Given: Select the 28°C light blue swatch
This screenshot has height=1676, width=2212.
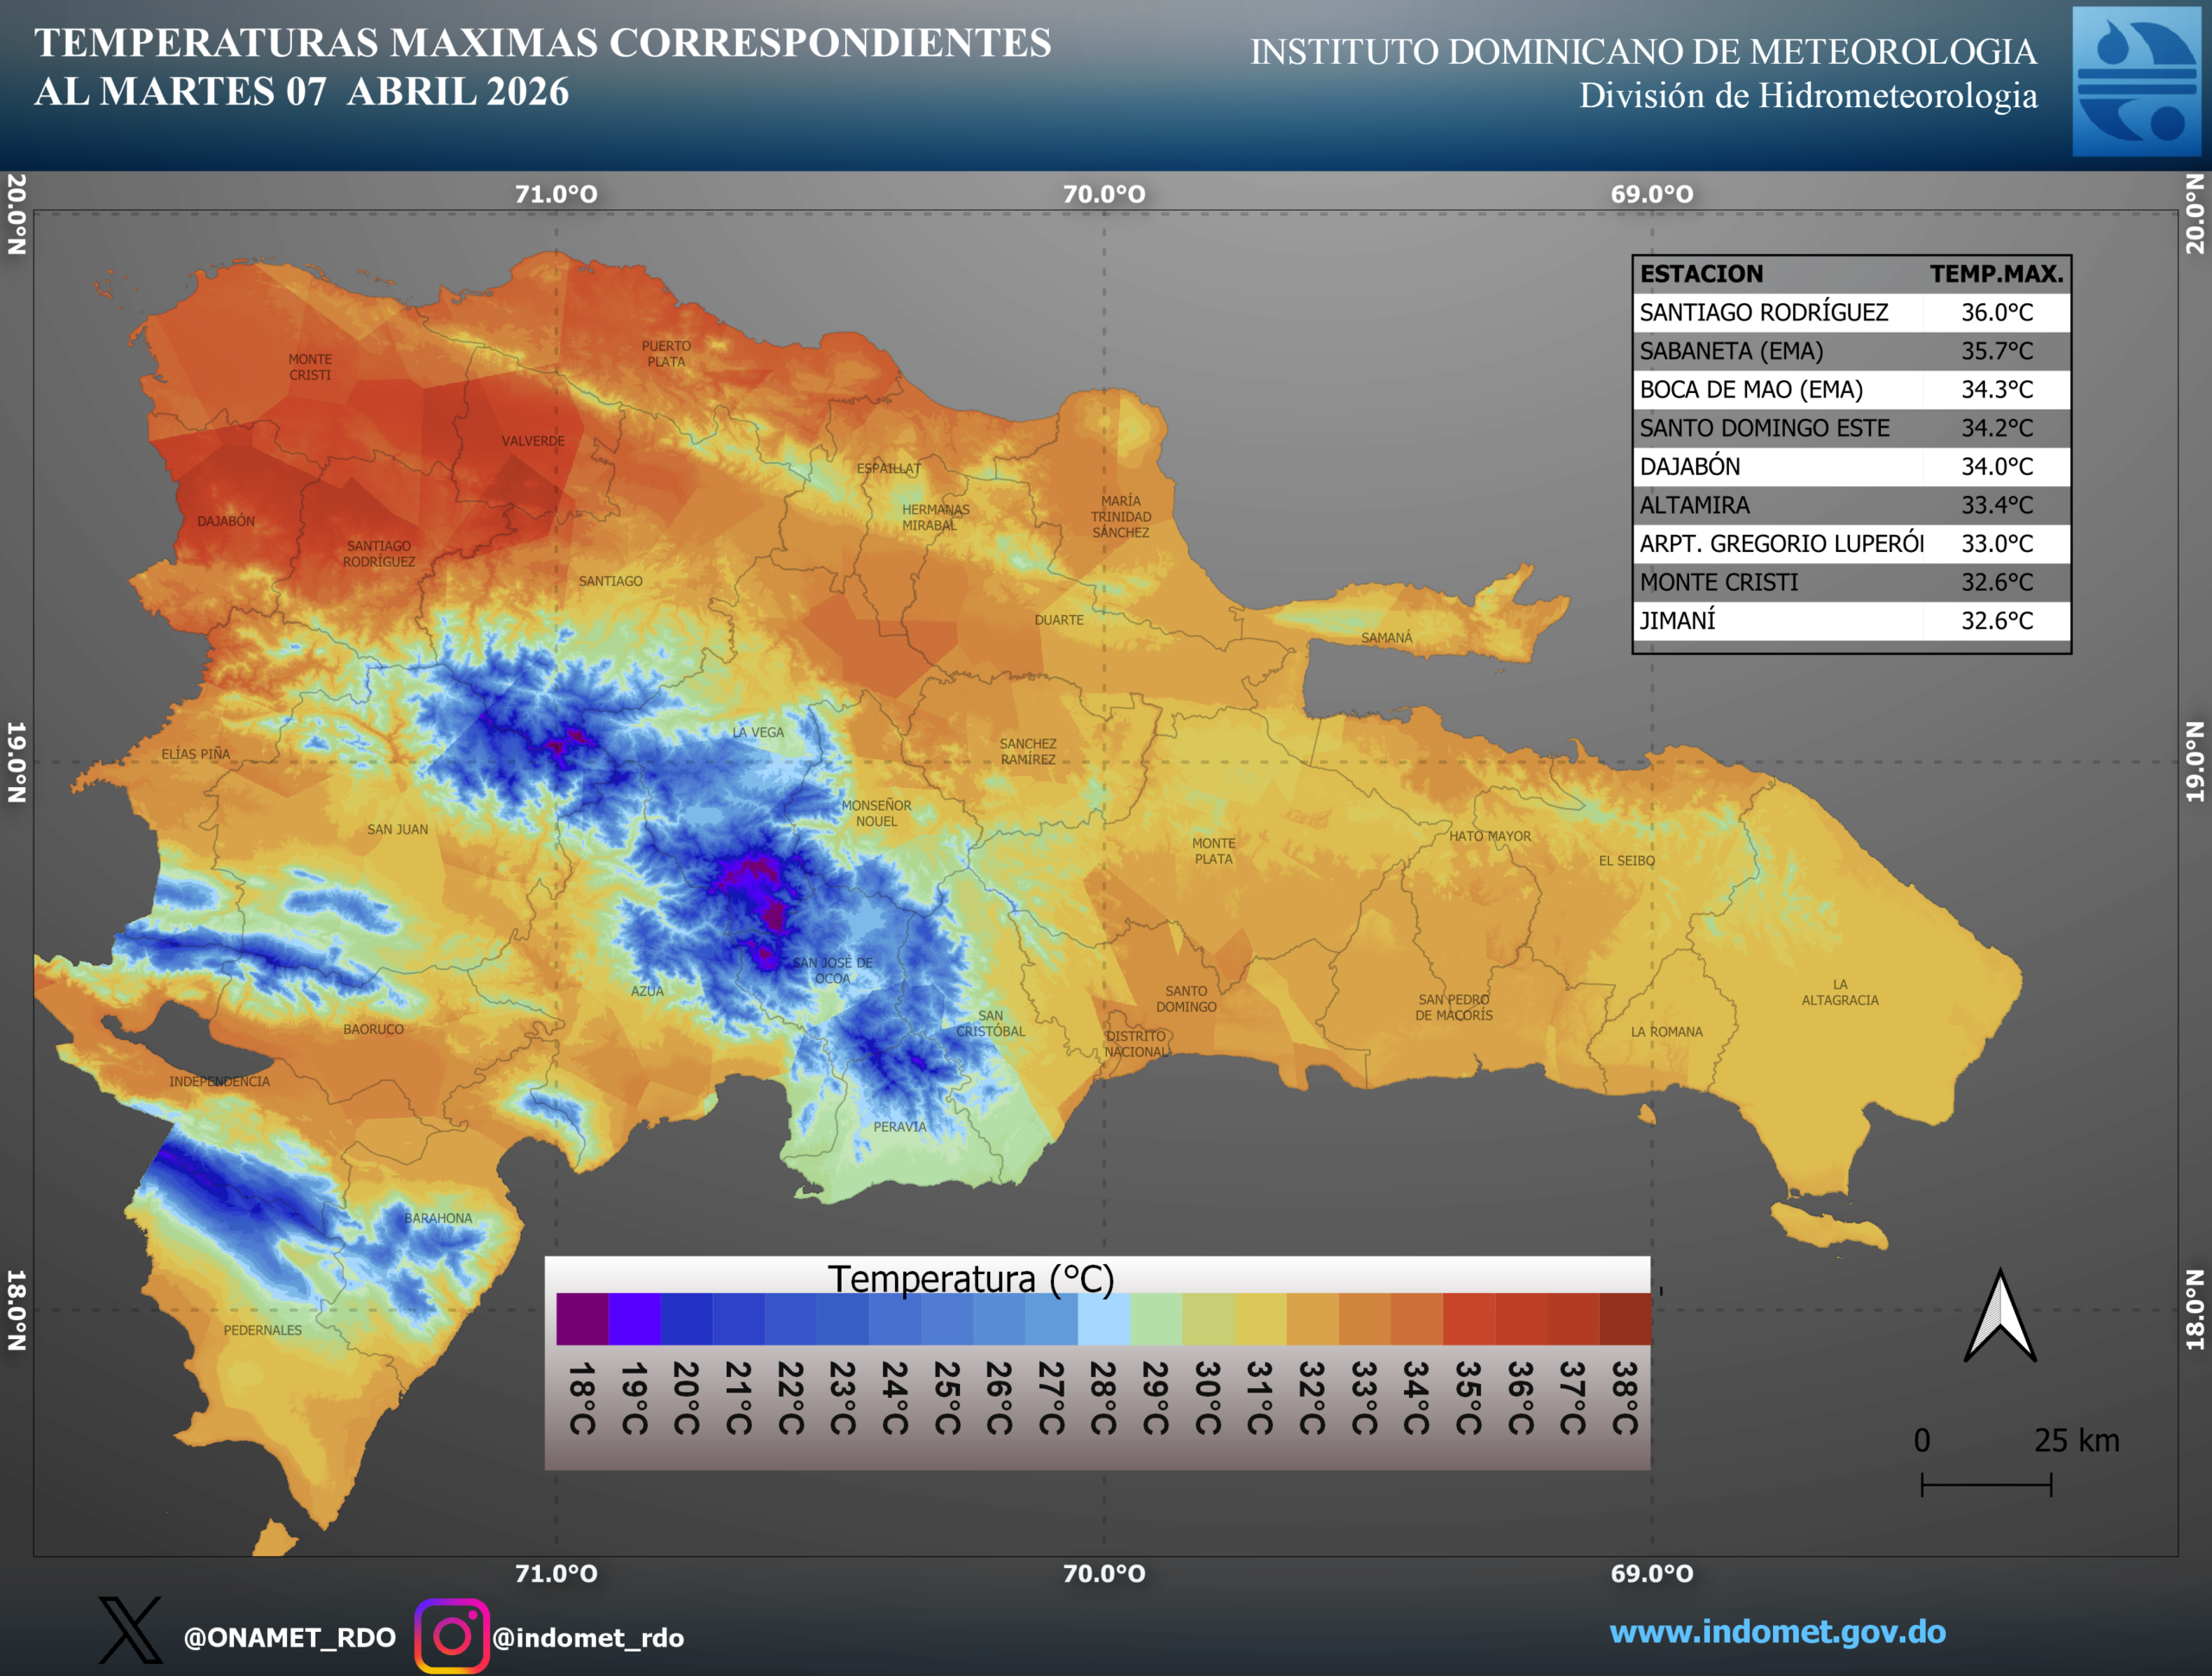Looking at the screenshot, I should pyautogui.click(x=1103, y=1319).
